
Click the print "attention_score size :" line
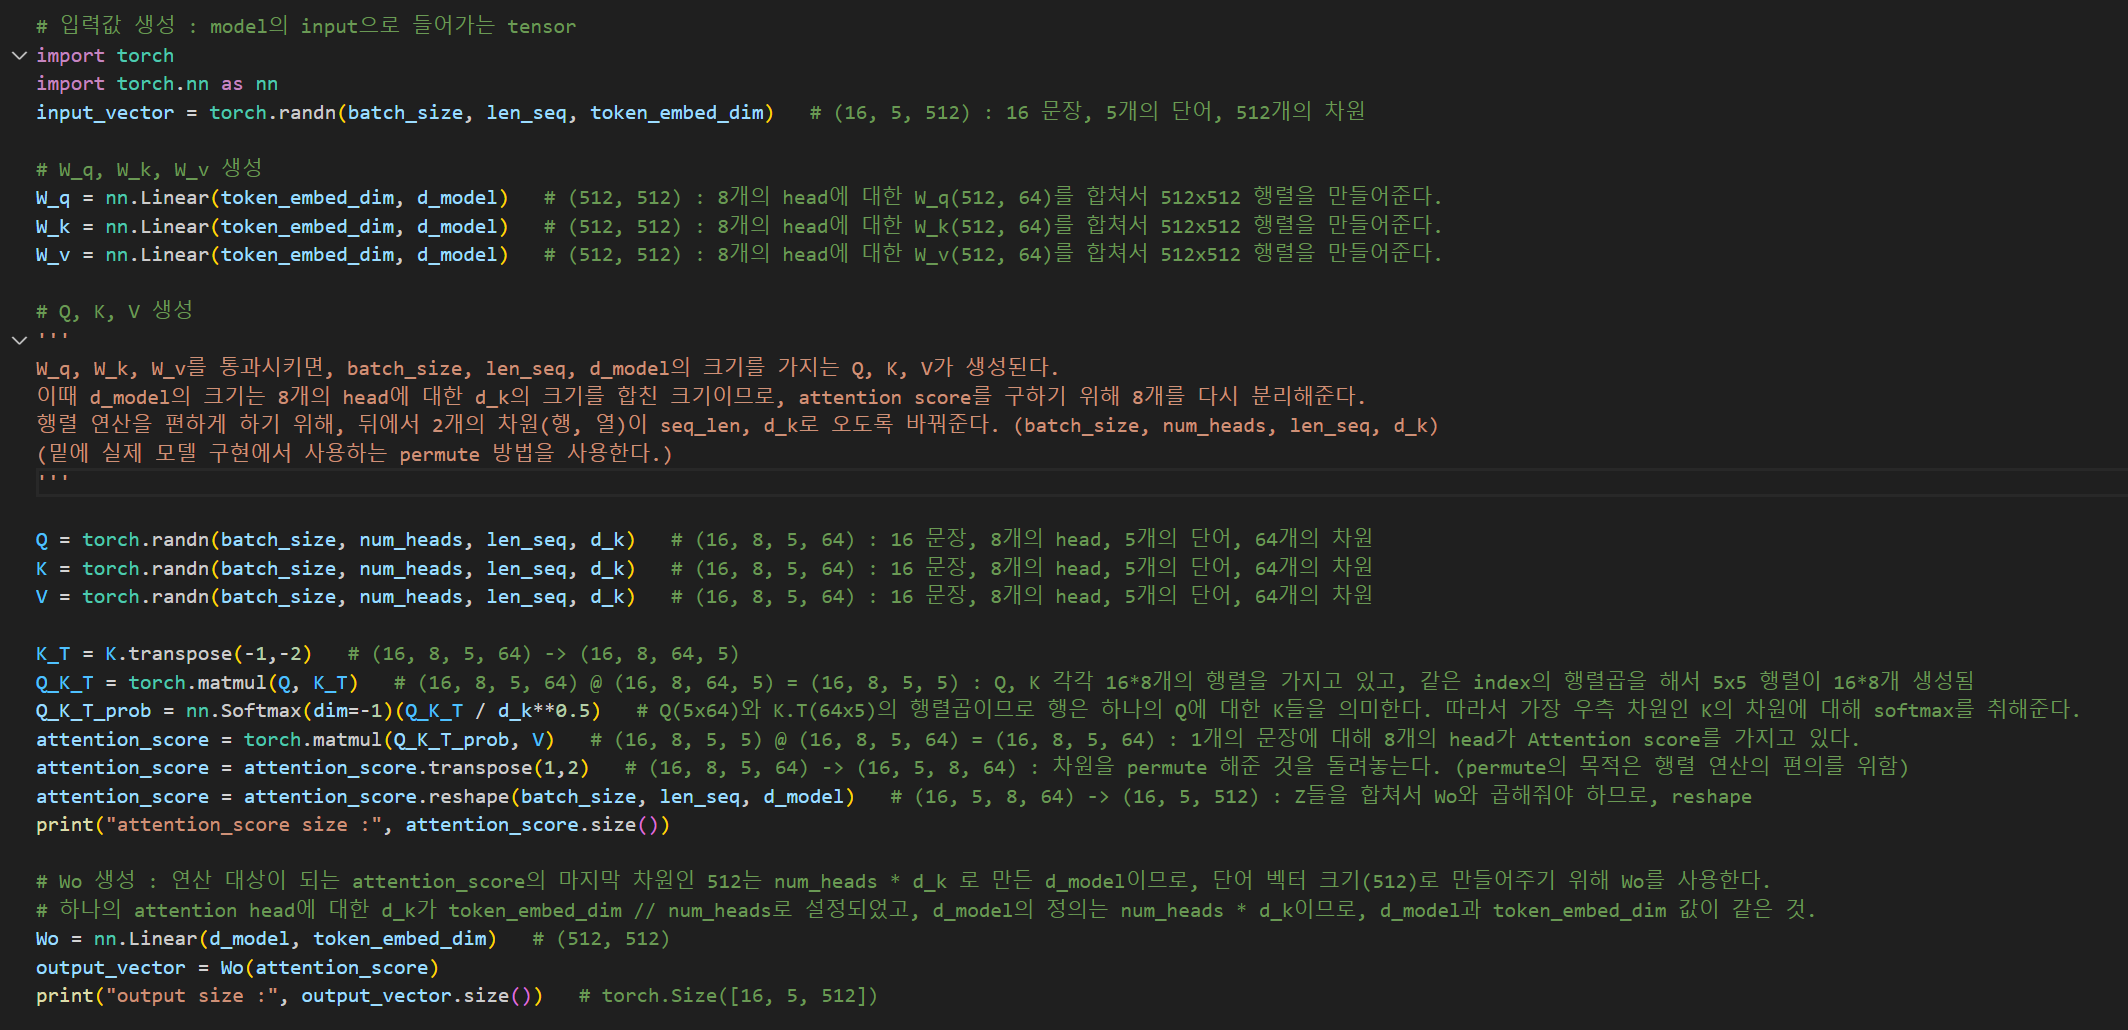[x=353, y=824]
